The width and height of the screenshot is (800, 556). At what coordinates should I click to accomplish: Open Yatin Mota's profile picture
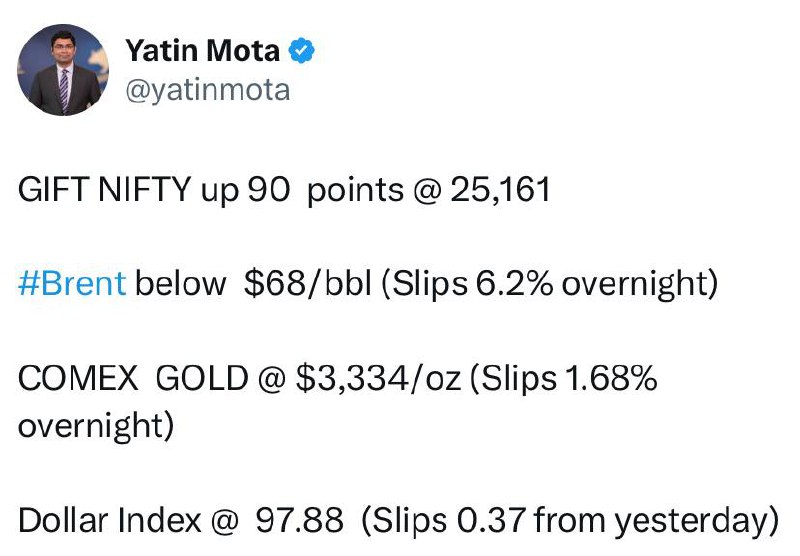[x=63, y=70]
